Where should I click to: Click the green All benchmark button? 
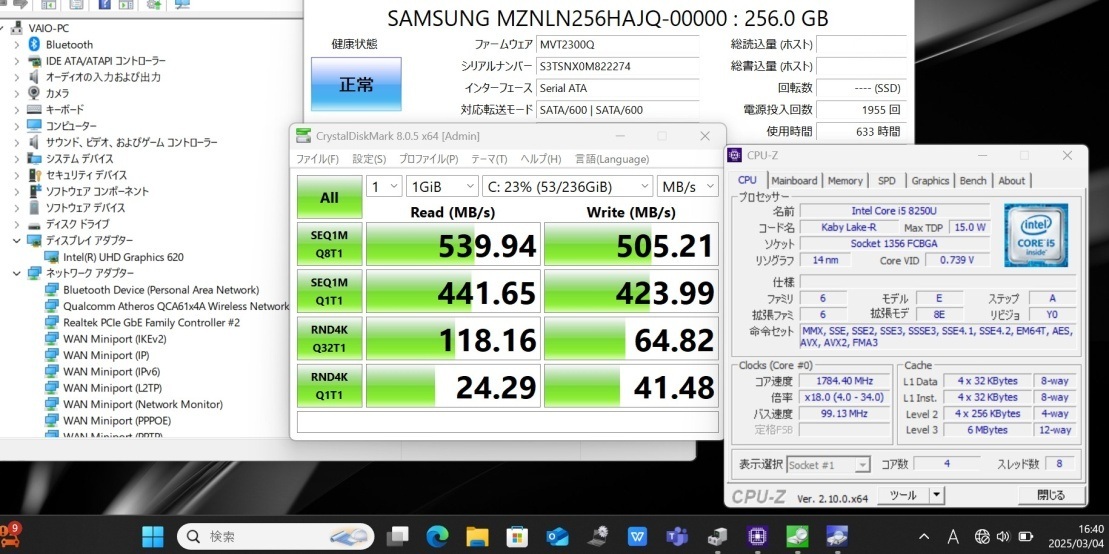pyautogui.click(x=330, y=197)
